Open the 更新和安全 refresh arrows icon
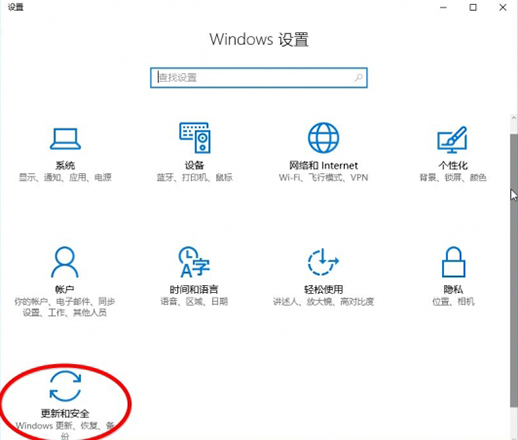The image size is (518, 440). (65, 386)
